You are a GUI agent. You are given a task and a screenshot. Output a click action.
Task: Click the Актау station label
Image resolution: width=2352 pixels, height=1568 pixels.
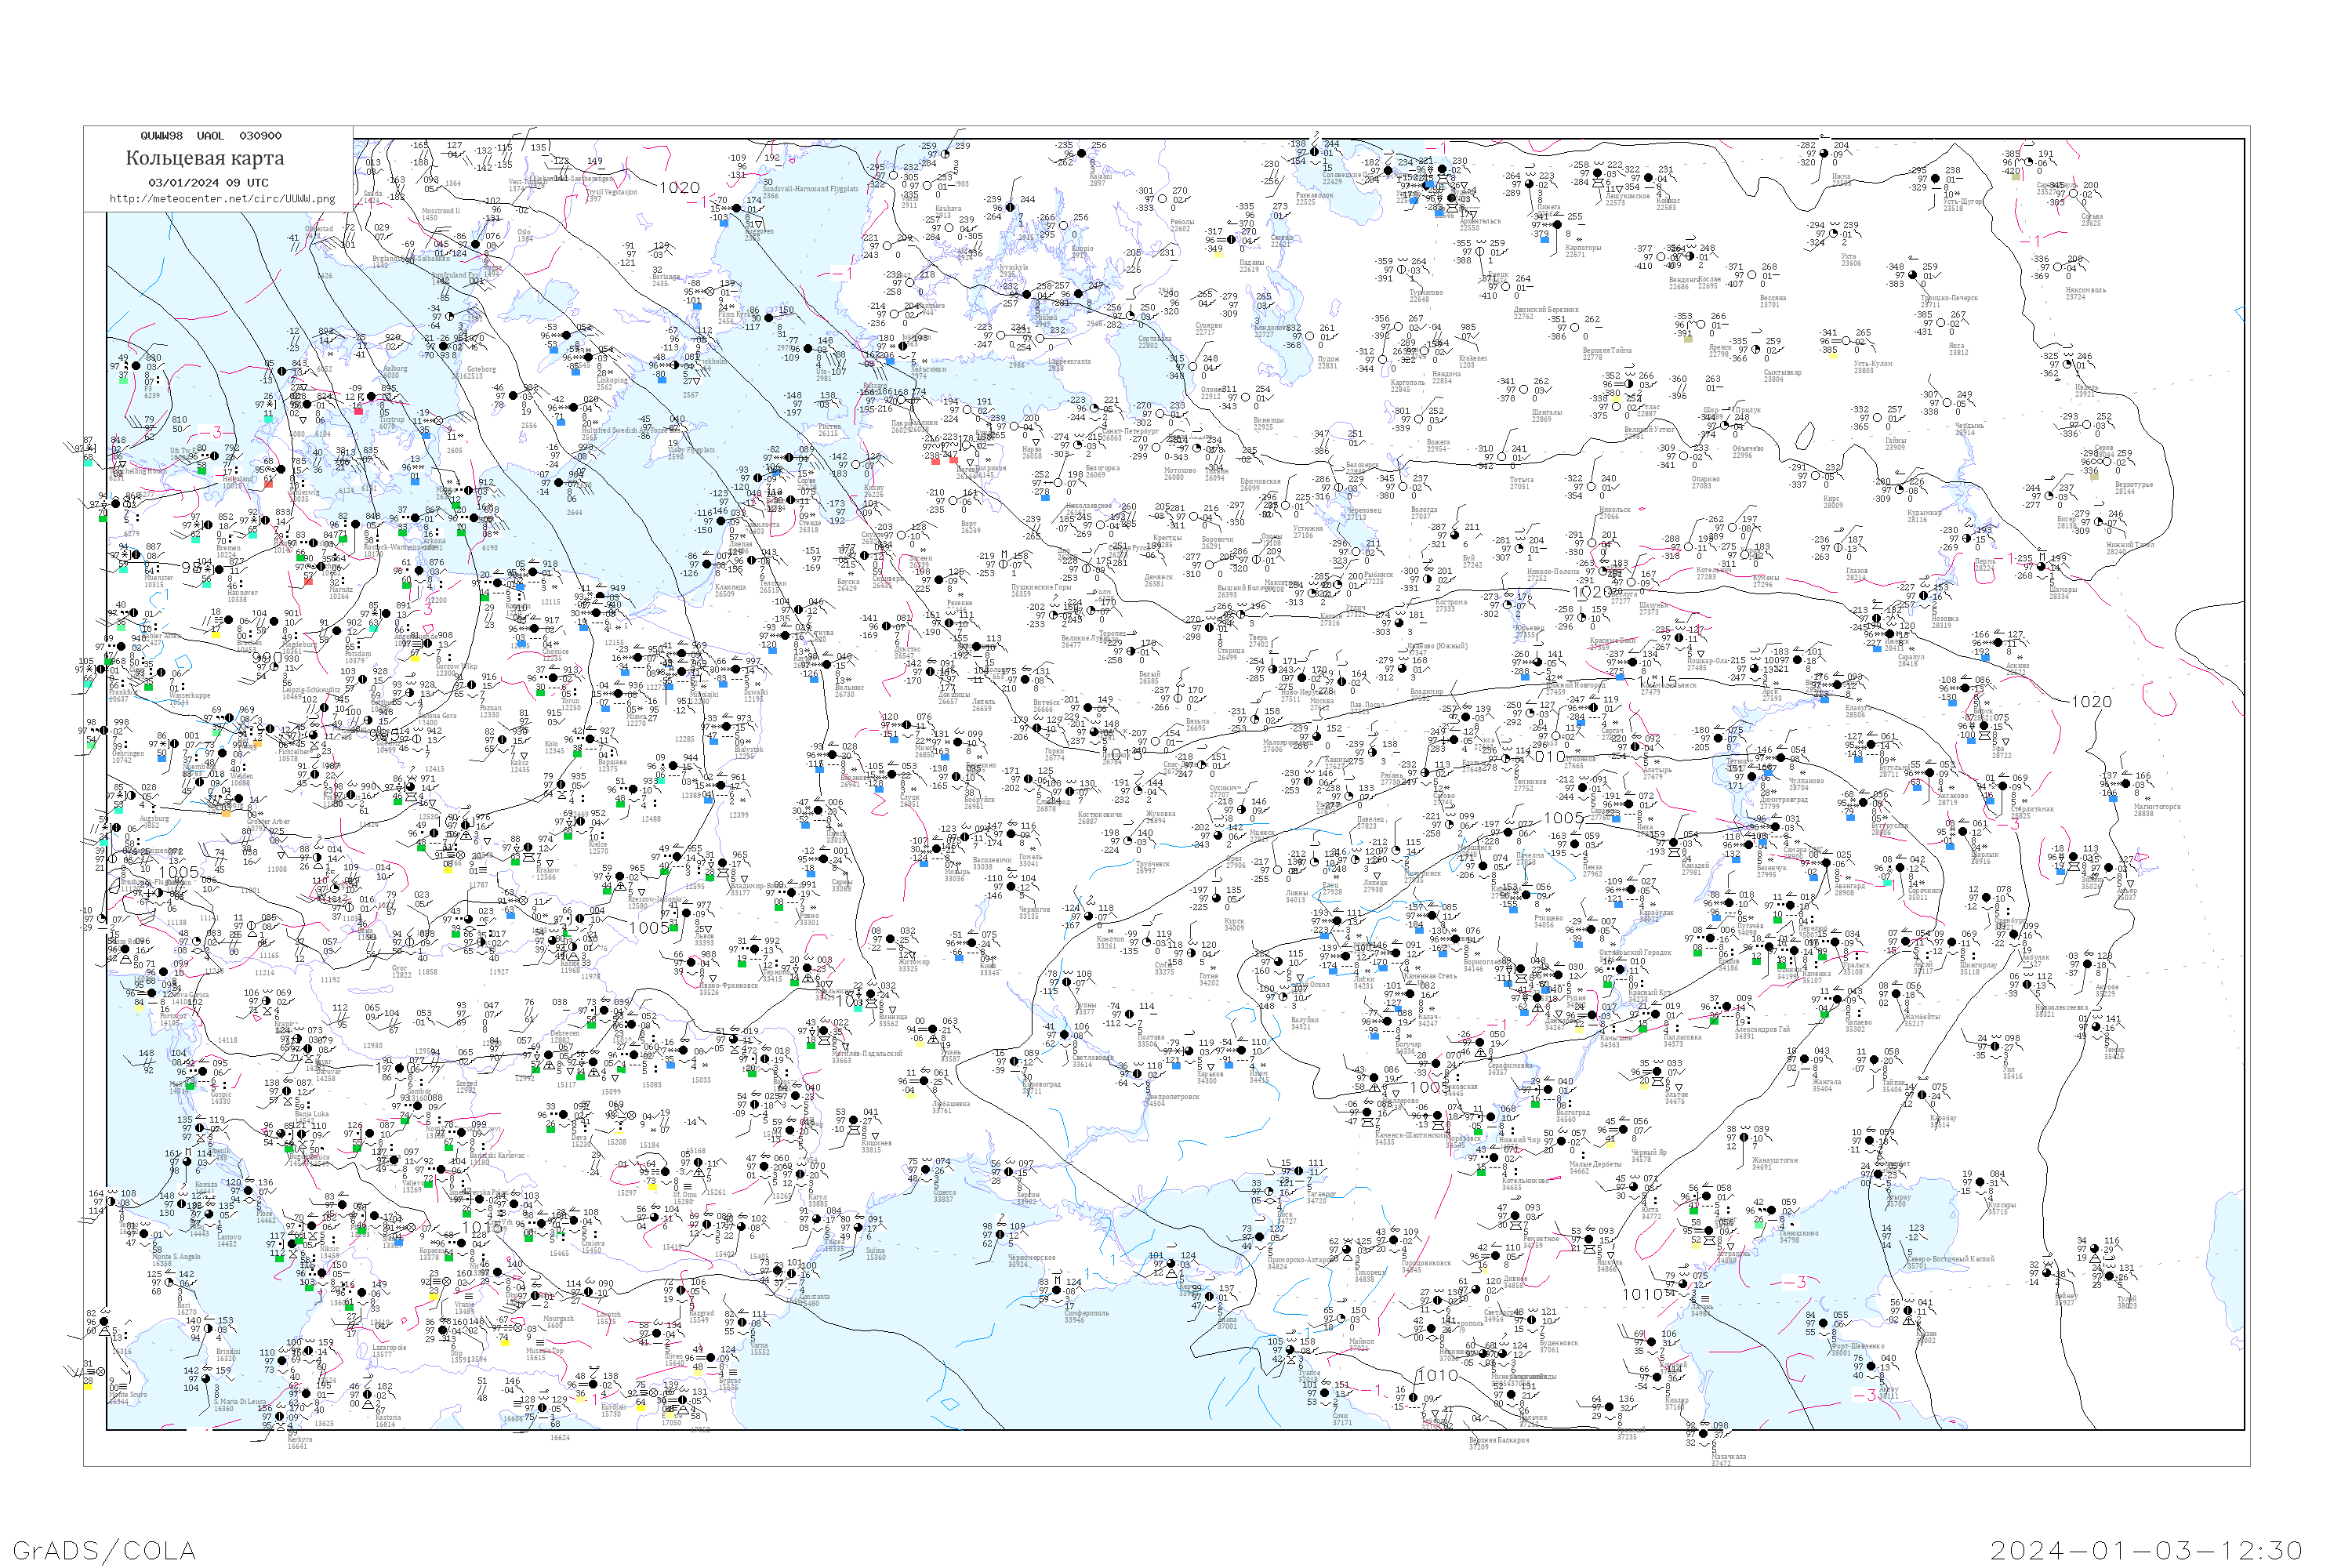tap(1889, 1389)
